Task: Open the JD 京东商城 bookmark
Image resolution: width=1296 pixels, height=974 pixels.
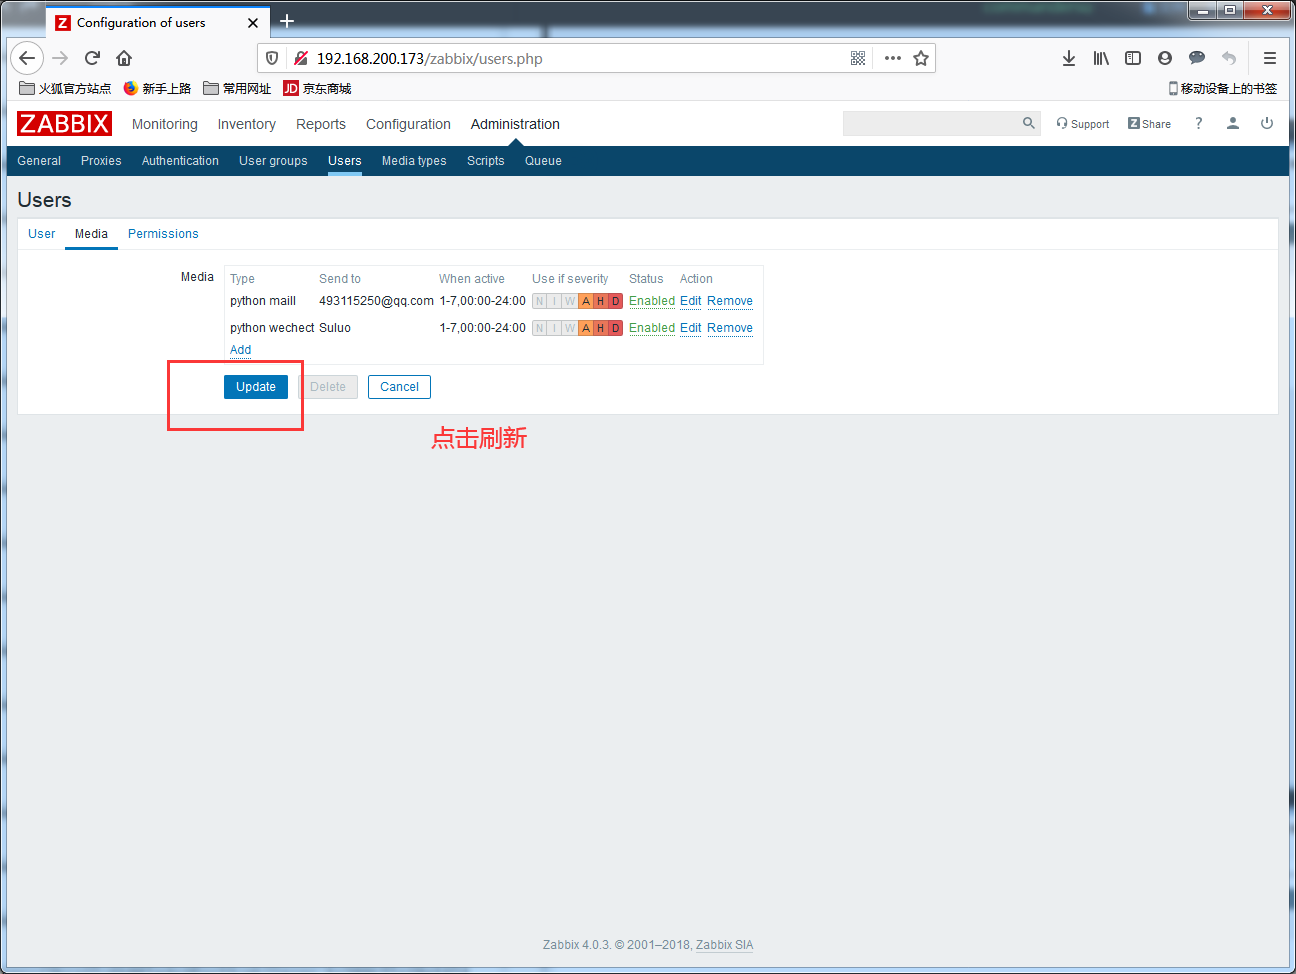Action: coord(317,88)
